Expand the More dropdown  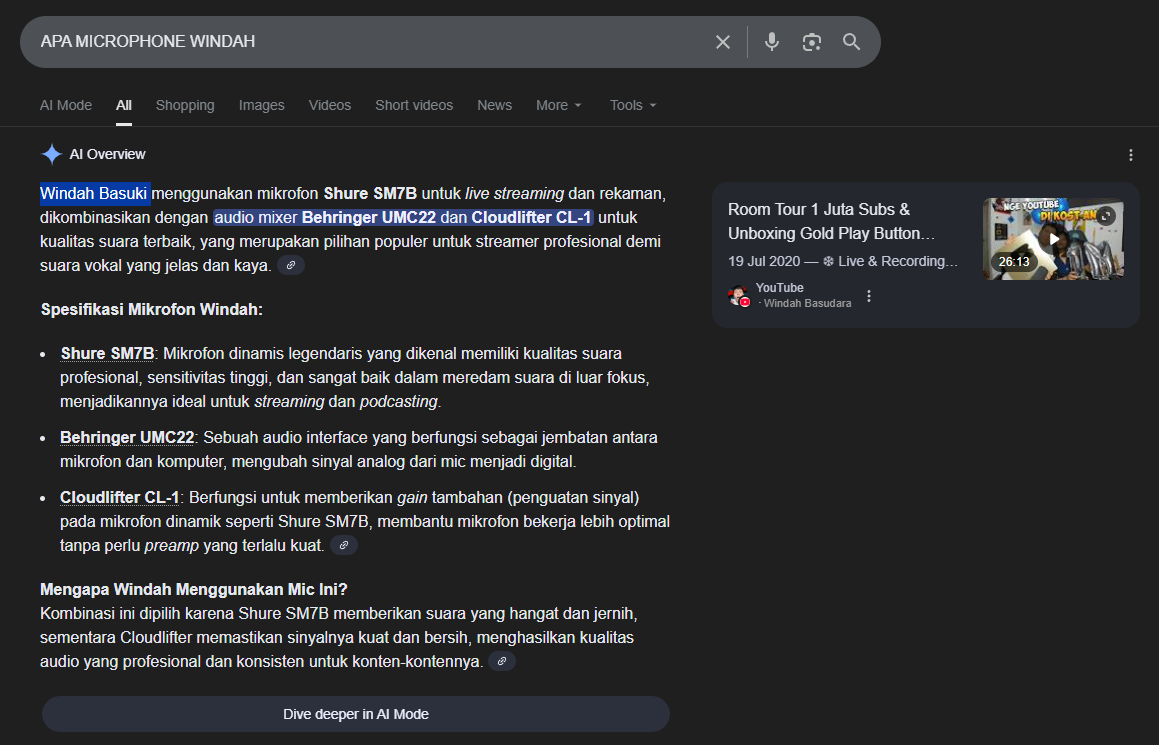coord(559,105)
